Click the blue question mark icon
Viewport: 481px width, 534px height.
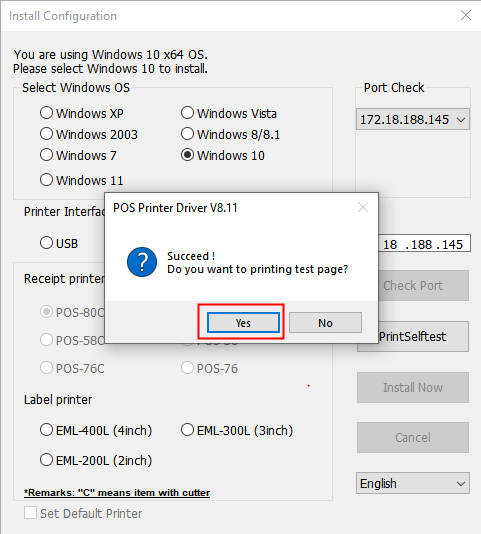pyautogui.click(x=142, y=262)
